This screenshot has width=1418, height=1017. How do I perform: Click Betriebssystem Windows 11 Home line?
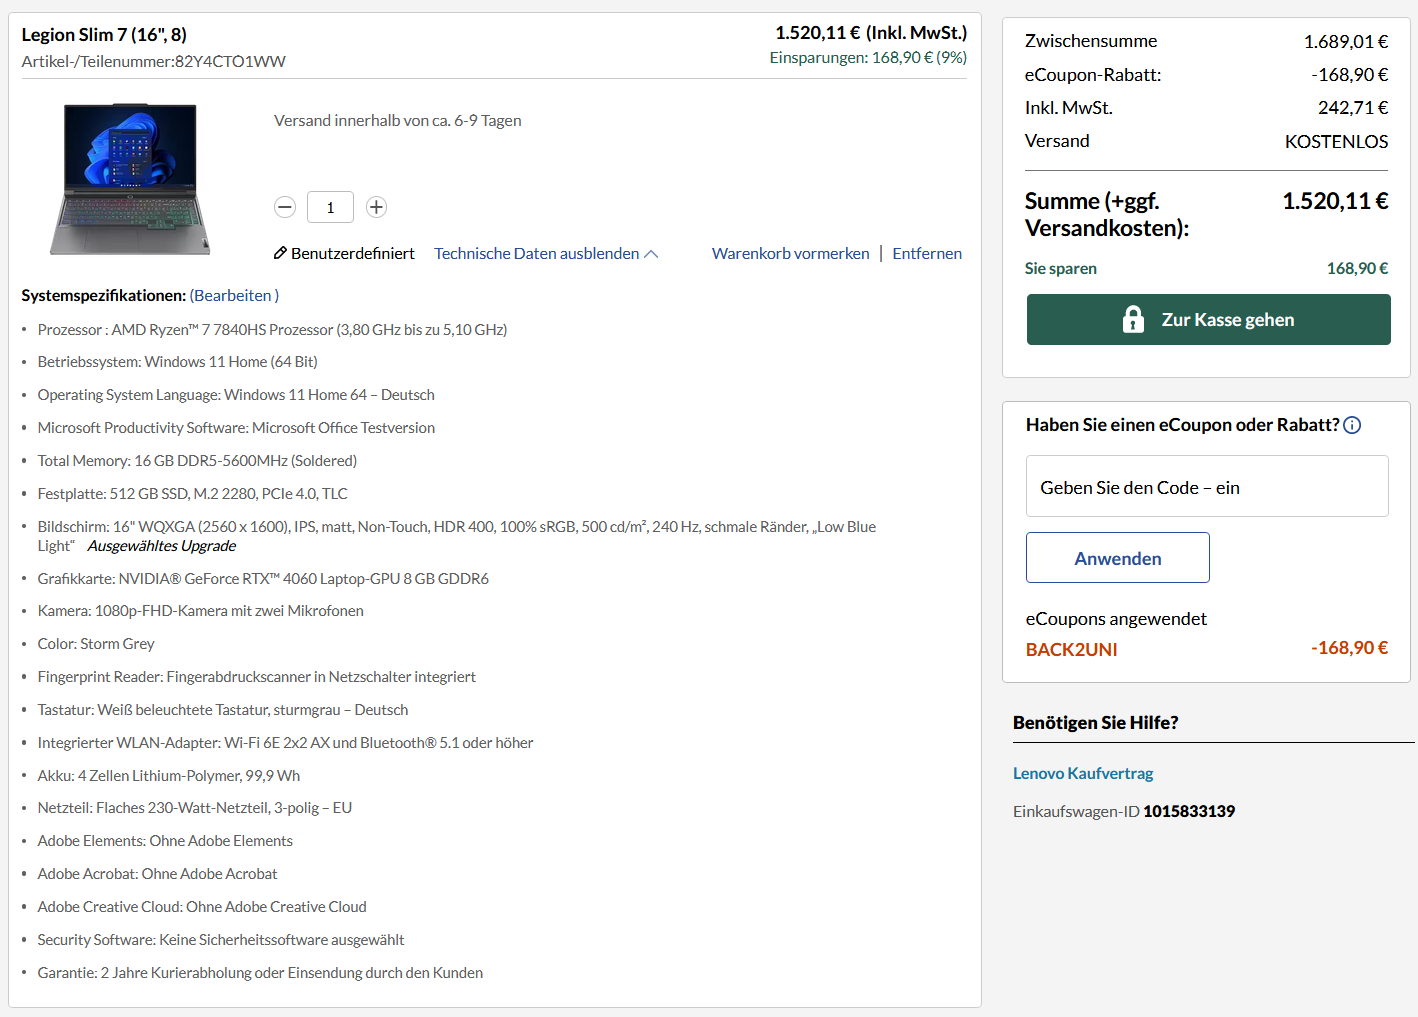click(x=177, y=361)
